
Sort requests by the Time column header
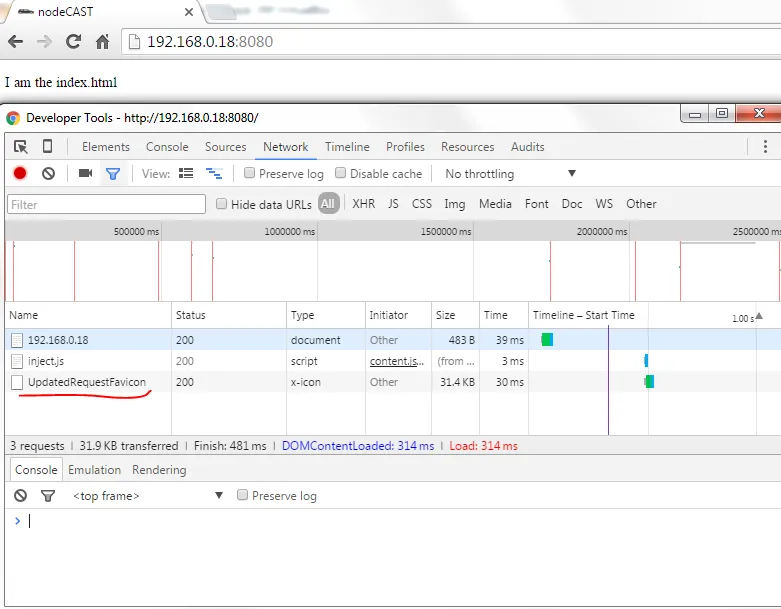(x=504, y=315)
